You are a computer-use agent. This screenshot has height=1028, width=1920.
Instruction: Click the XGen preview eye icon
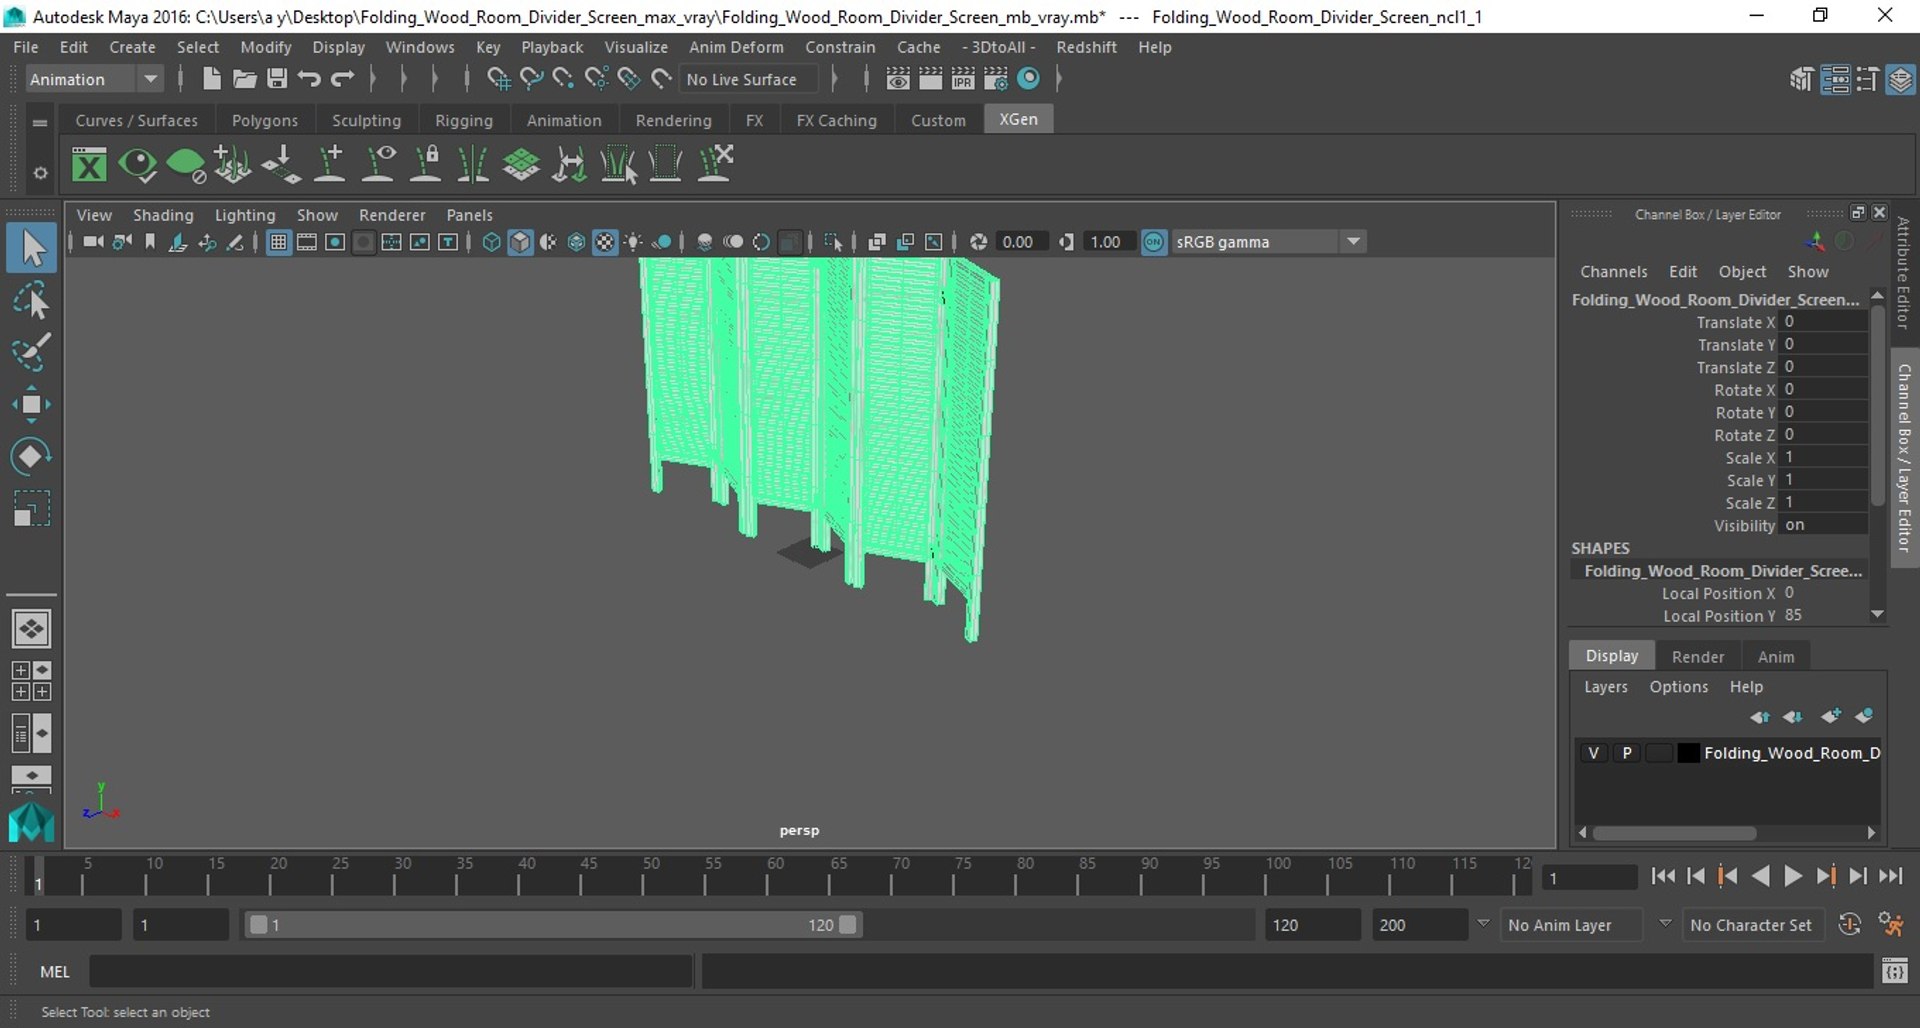(x=137, y=164)
